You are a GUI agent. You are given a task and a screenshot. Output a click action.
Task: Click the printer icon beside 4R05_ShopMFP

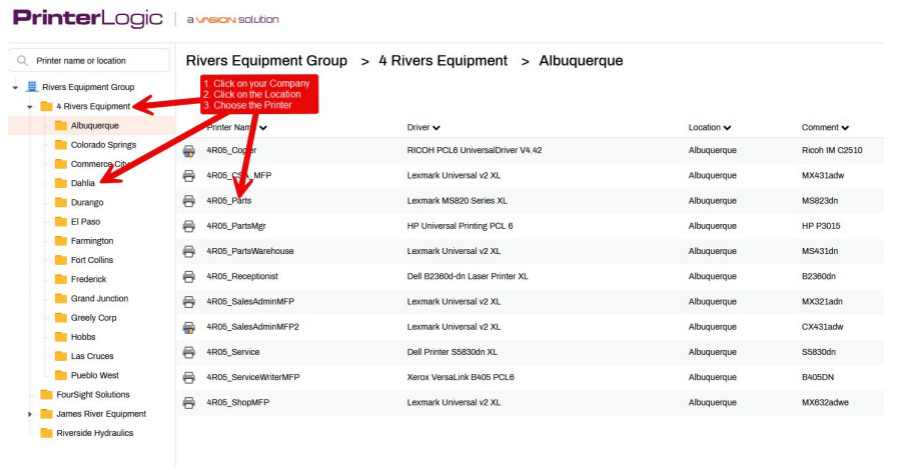188,402
